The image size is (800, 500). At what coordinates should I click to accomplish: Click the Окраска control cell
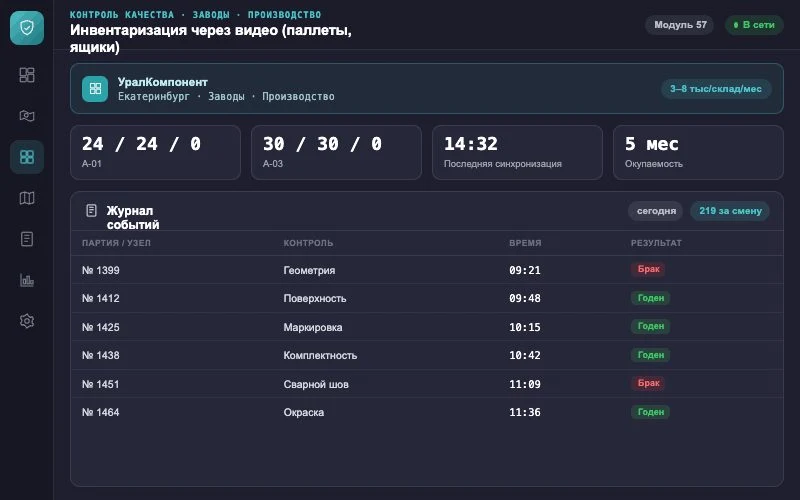304,413
